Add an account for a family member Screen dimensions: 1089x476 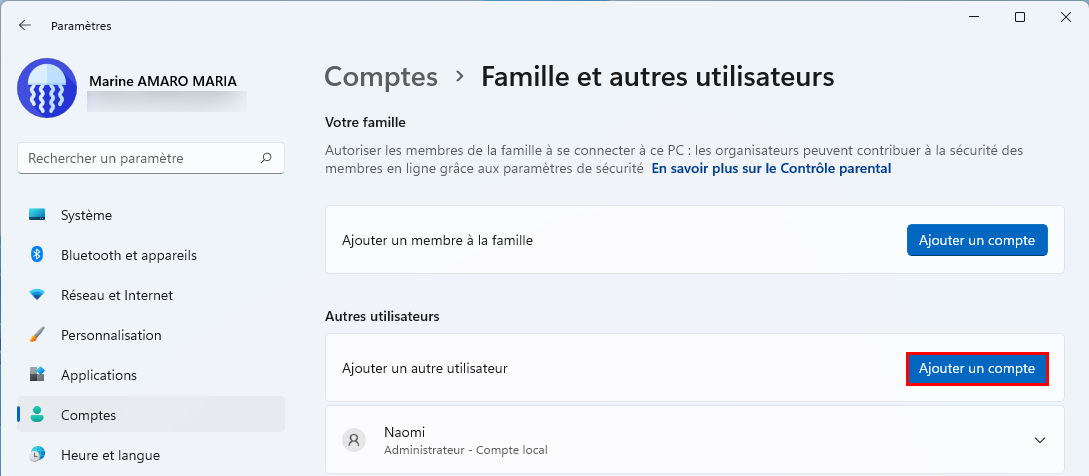coord(976,240)
